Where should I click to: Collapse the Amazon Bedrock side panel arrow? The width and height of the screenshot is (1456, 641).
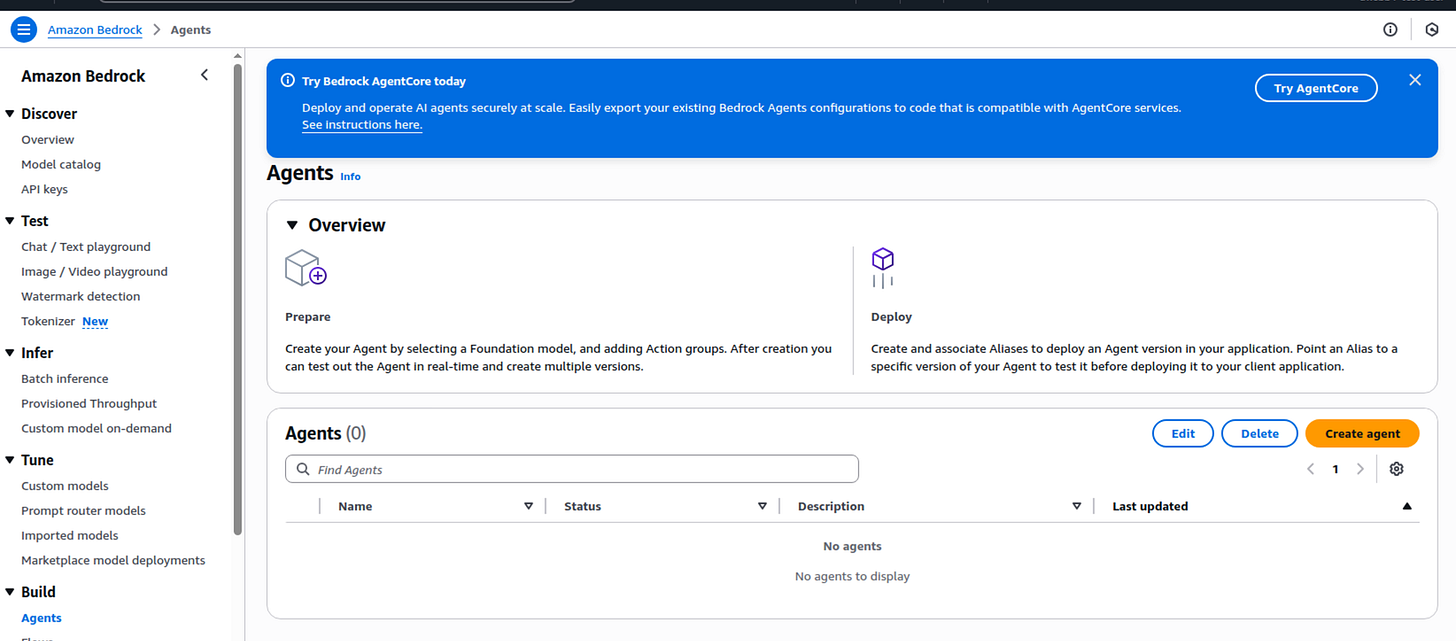(204, 75)
